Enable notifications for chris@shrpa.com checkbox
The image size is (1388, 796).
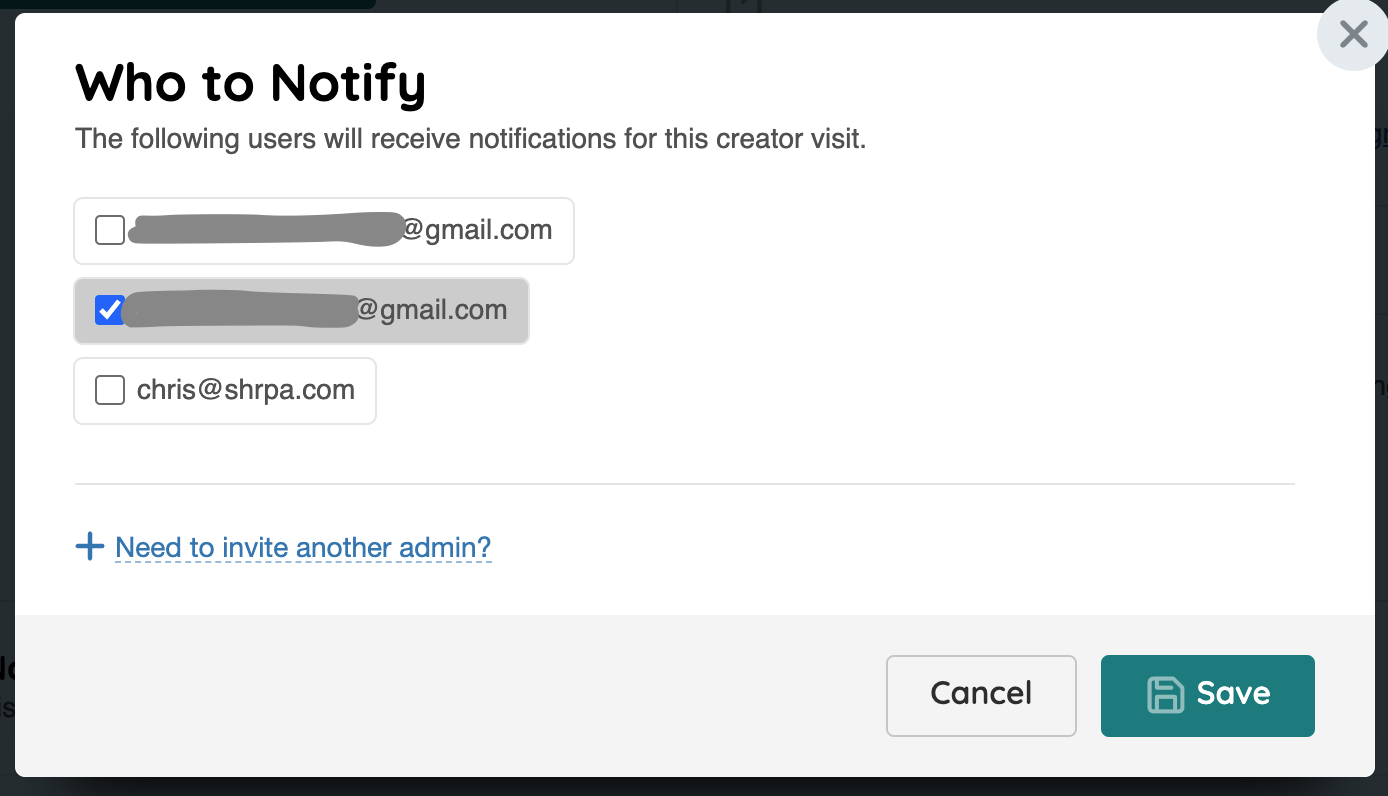(x=109, y=390)
